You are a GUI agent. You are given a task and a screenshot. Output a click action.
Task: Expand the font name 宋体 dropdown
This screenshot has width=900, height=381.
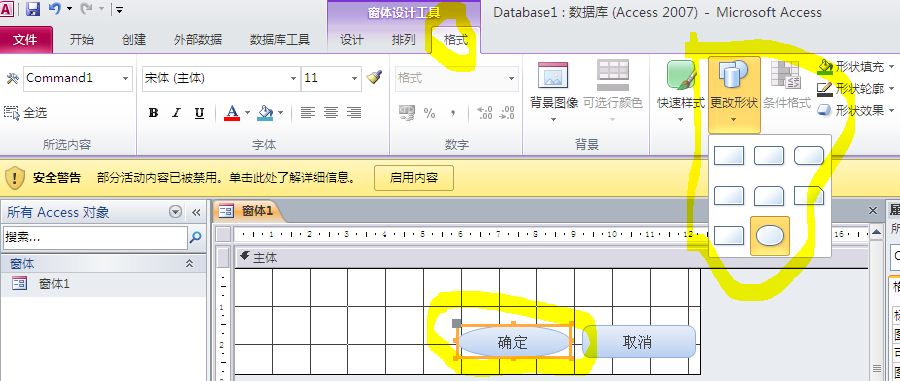coord(293,79)
